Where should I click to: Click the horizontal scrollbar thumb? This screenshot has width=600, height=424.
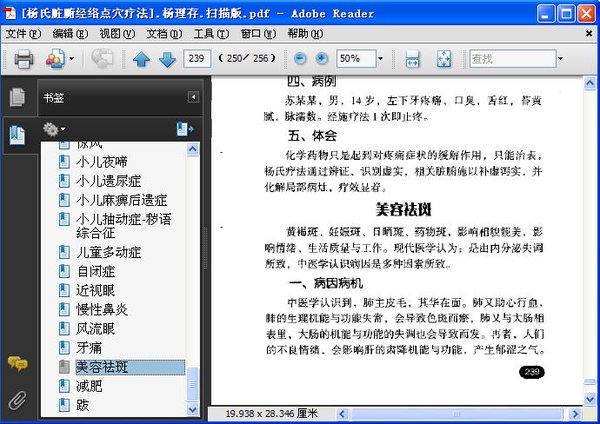(x=457, y=414)
